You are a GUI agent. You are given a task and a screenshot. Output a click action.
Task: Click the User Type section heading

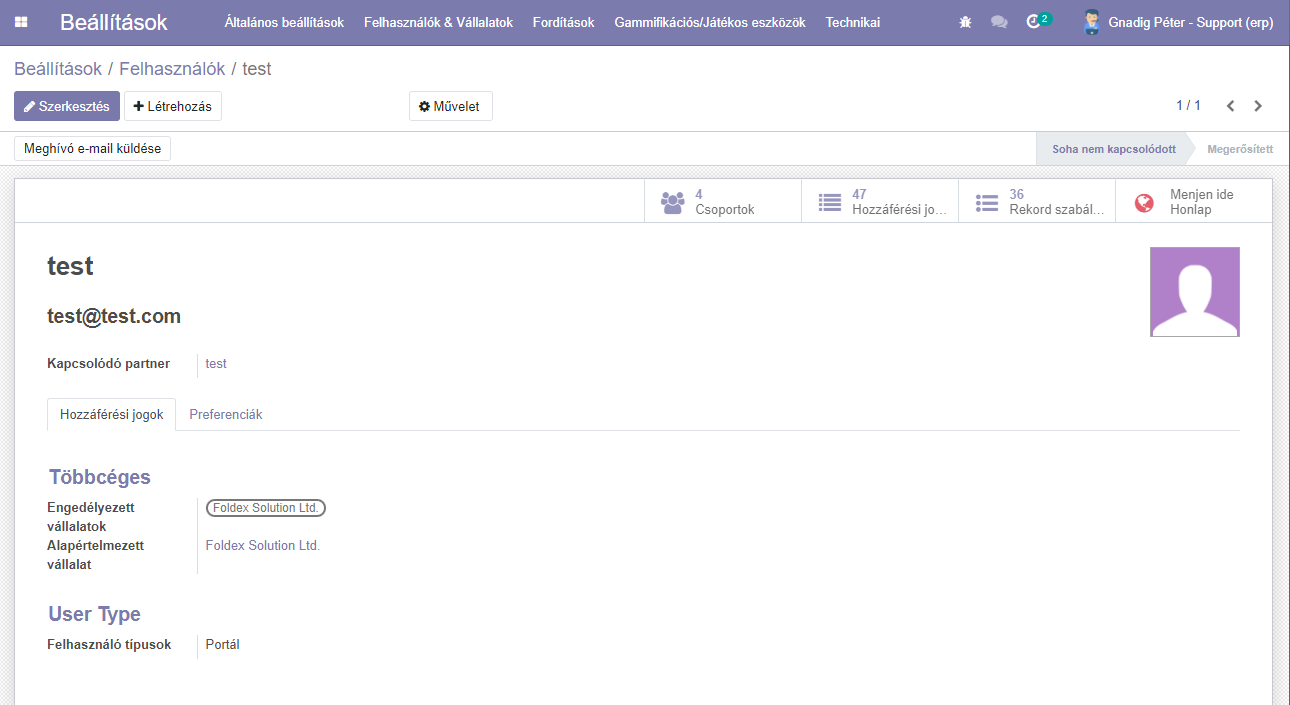95,614
